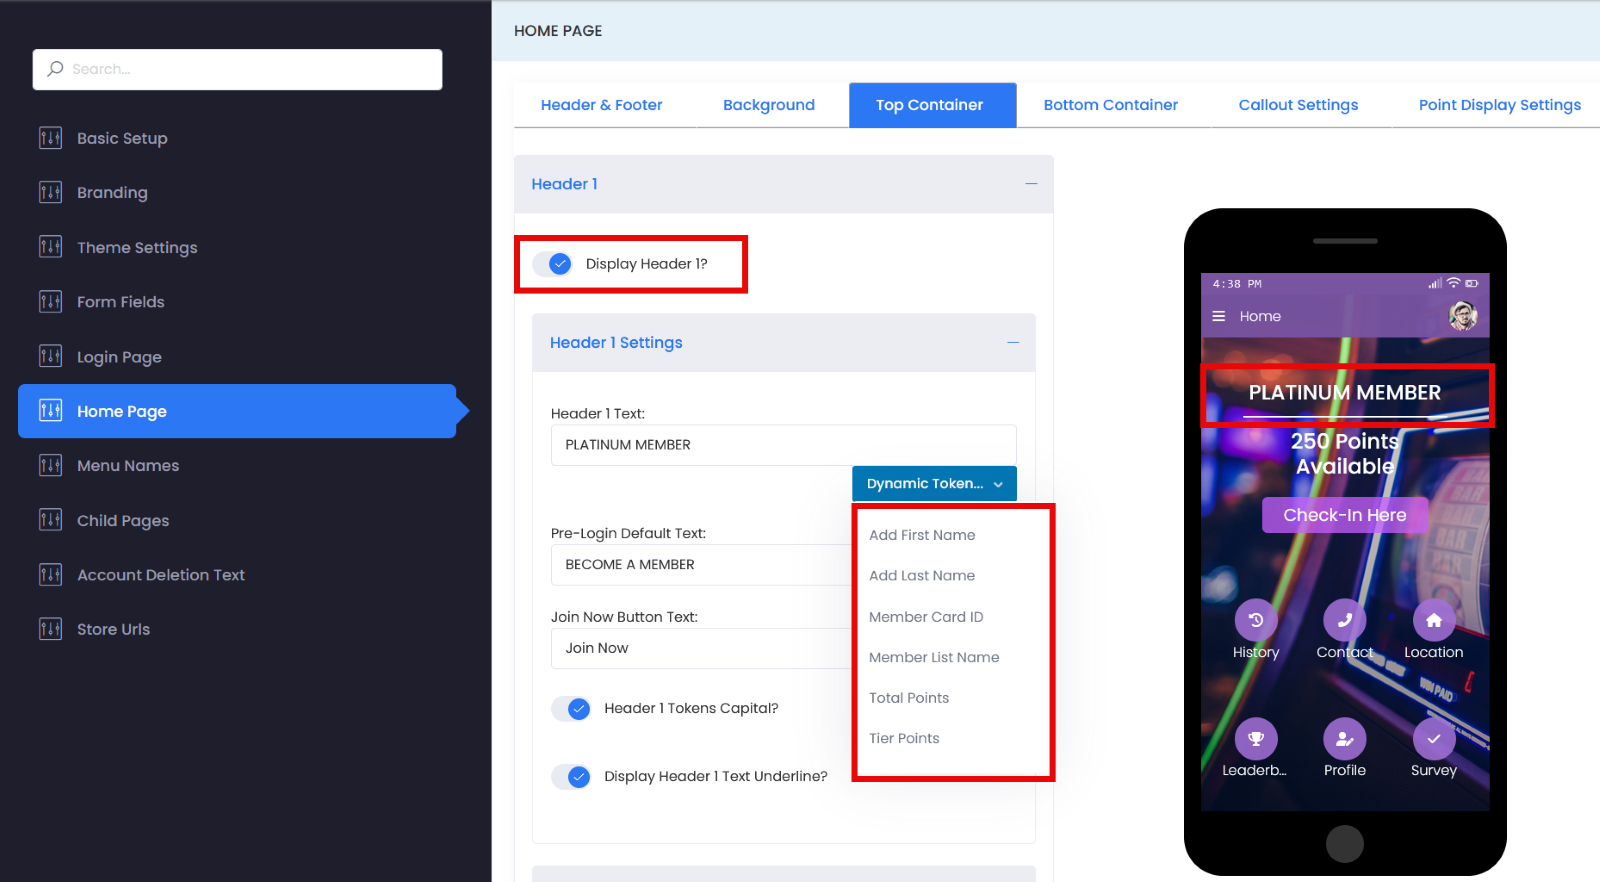Image resolution: width=1600 pixels, height=882 pixels.
Task: Click the Survey checkmark icon
Action: [x=1434, y=739]
